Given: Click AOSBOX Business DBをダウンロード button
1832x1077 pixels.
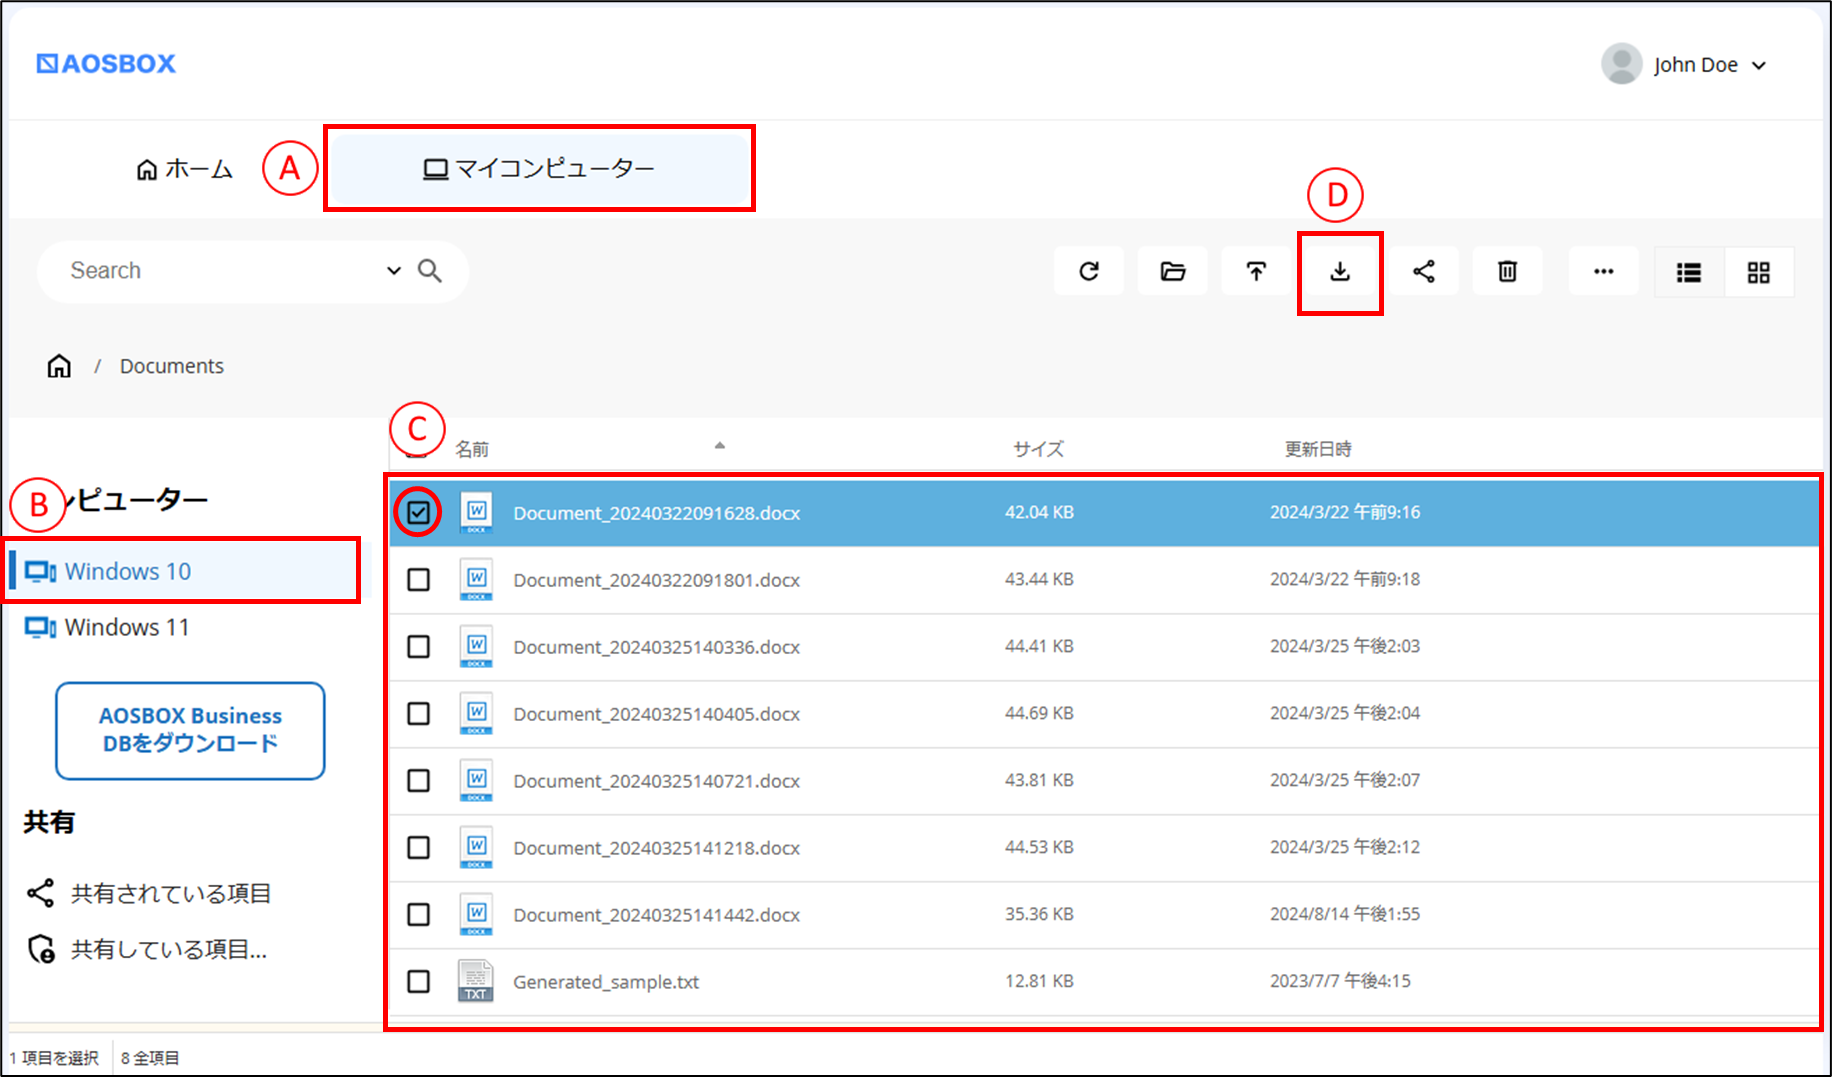Looking at the screenshot, I should click(x=190, y=730).
